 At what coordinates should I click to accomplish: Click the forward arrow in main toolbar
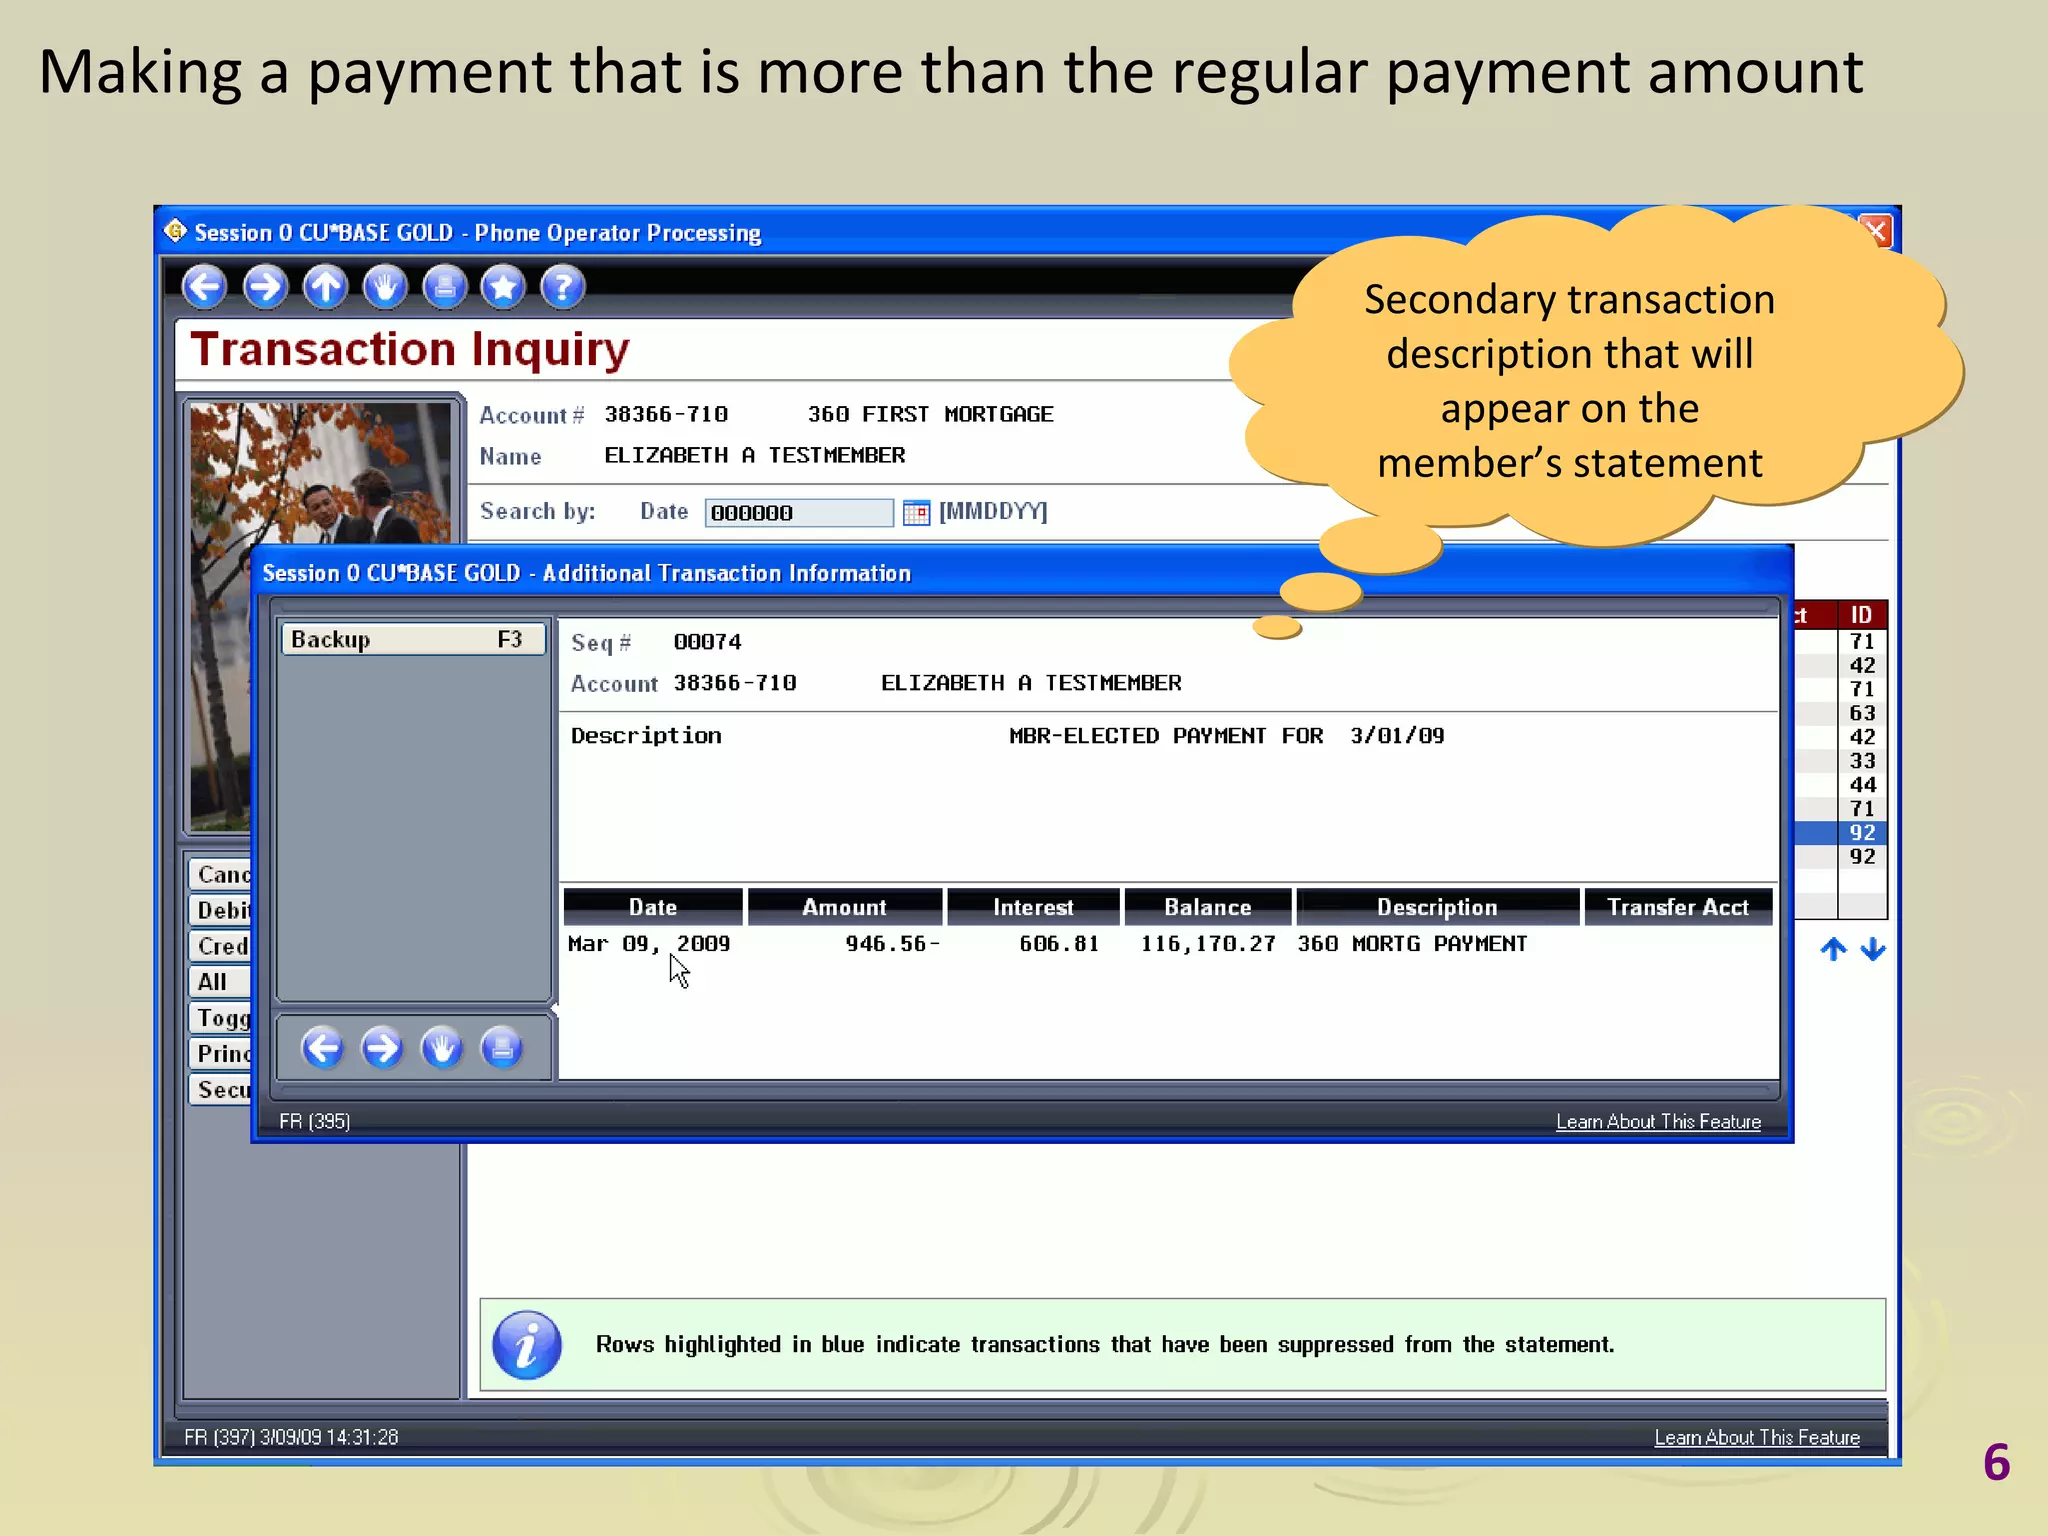[265, 287]
